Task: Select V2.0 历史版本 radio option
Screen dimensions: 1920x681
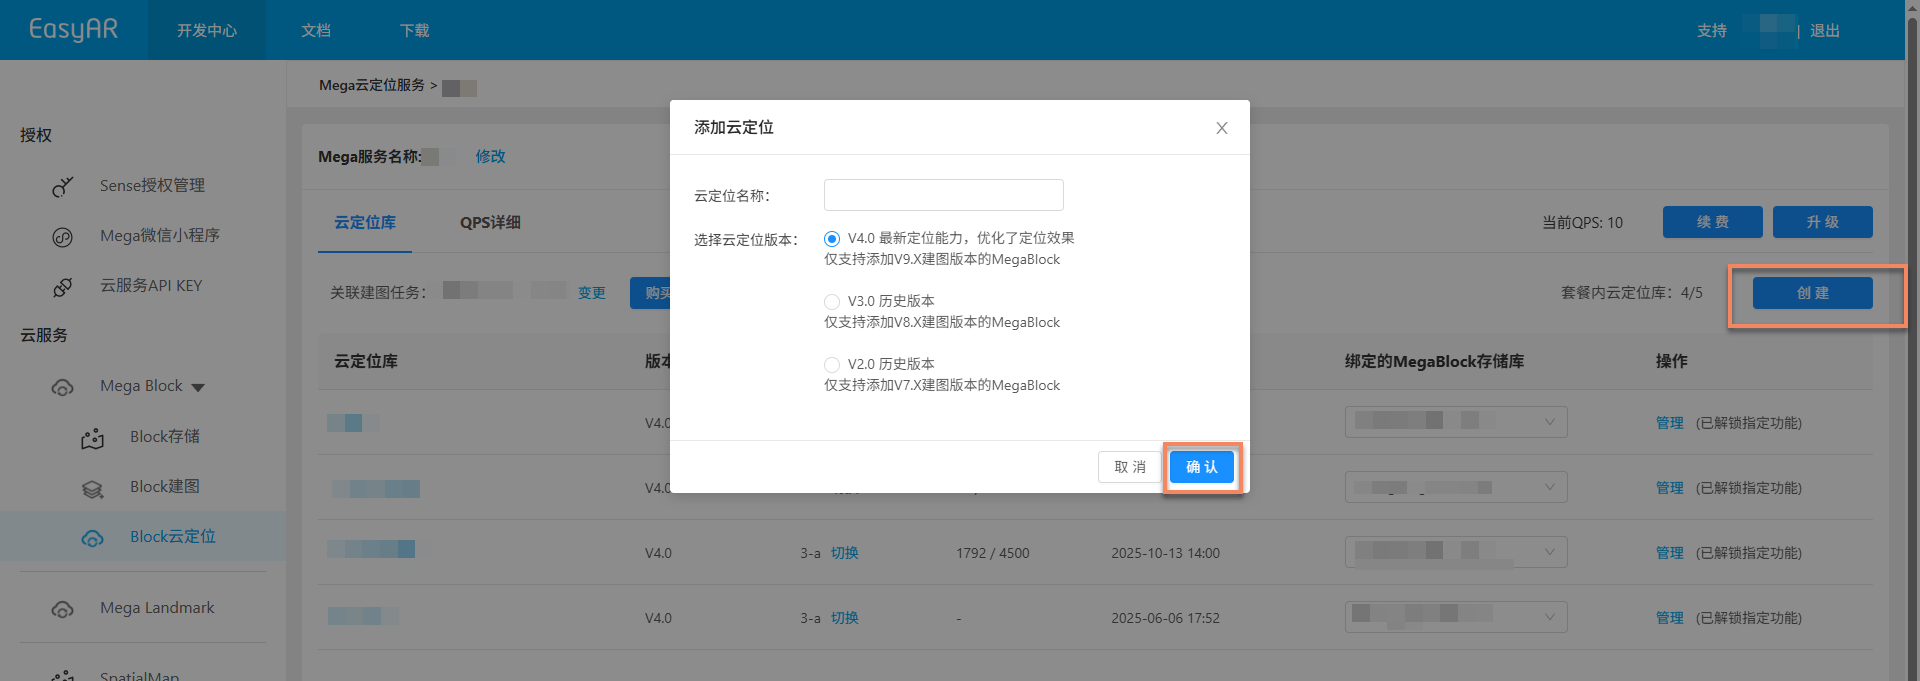Action: point(832,365)
